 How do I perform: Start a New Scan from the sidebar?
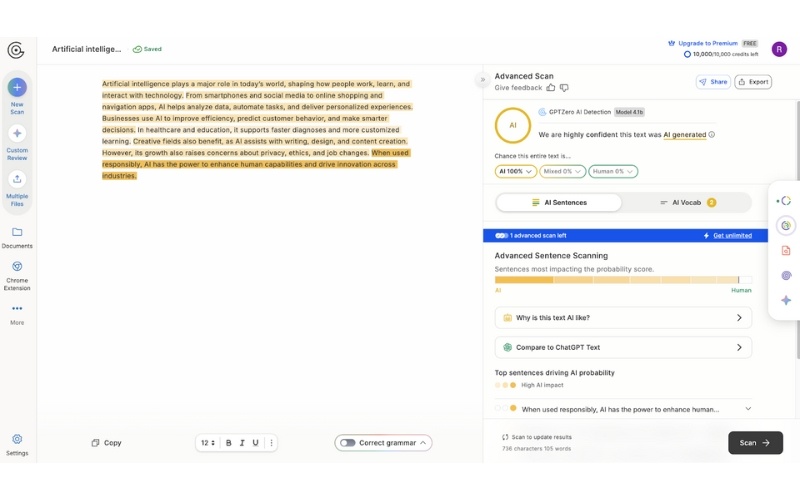[17, 95]
